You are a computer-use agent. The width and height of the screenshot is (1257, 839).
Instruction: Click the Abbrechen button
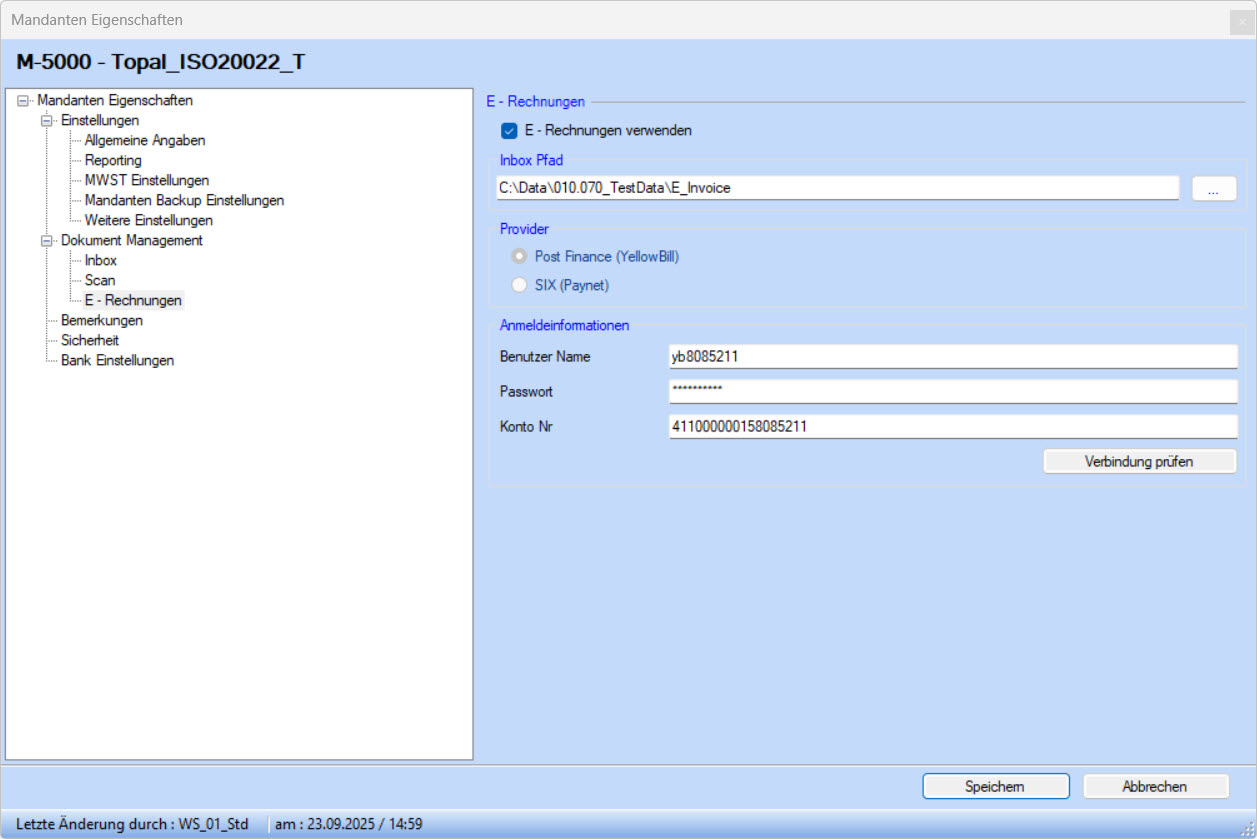coord(1154,787)
